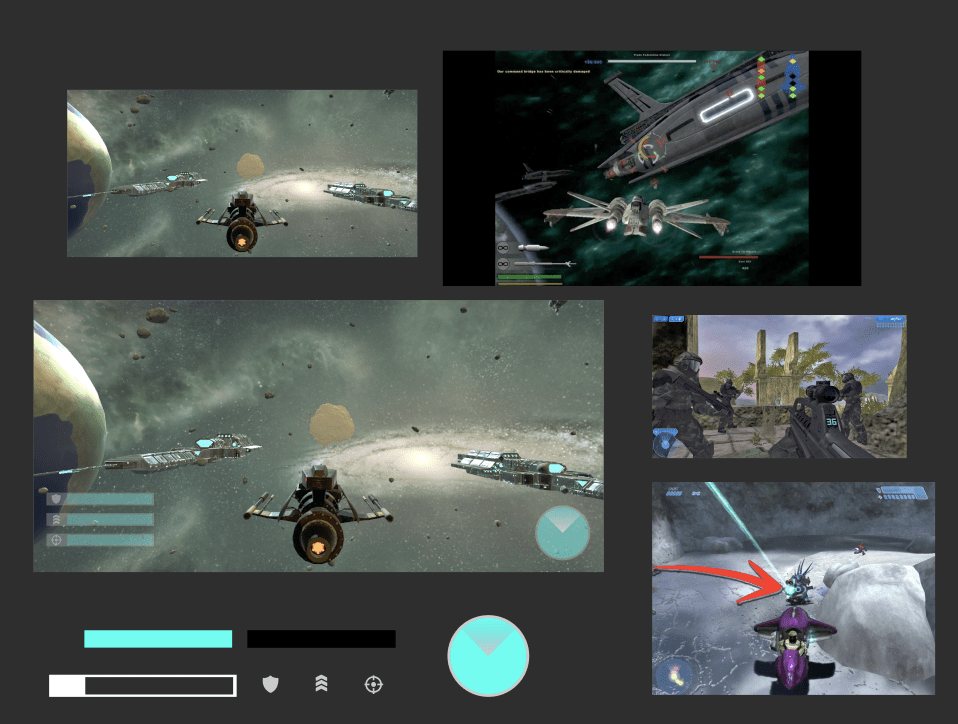
Task: Select the standalone shield icon below the bars
Action: click(x=270, y=684)
